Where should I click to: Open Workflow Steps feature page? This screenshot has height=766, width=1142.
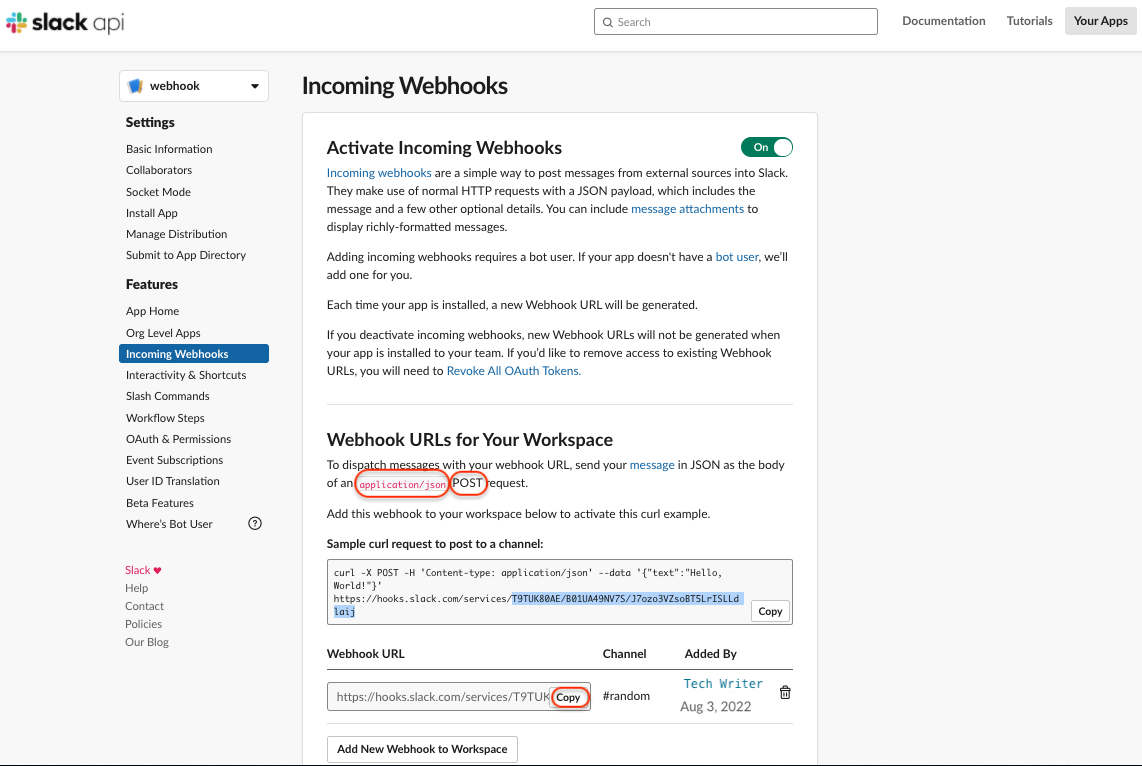pos(165,418)
